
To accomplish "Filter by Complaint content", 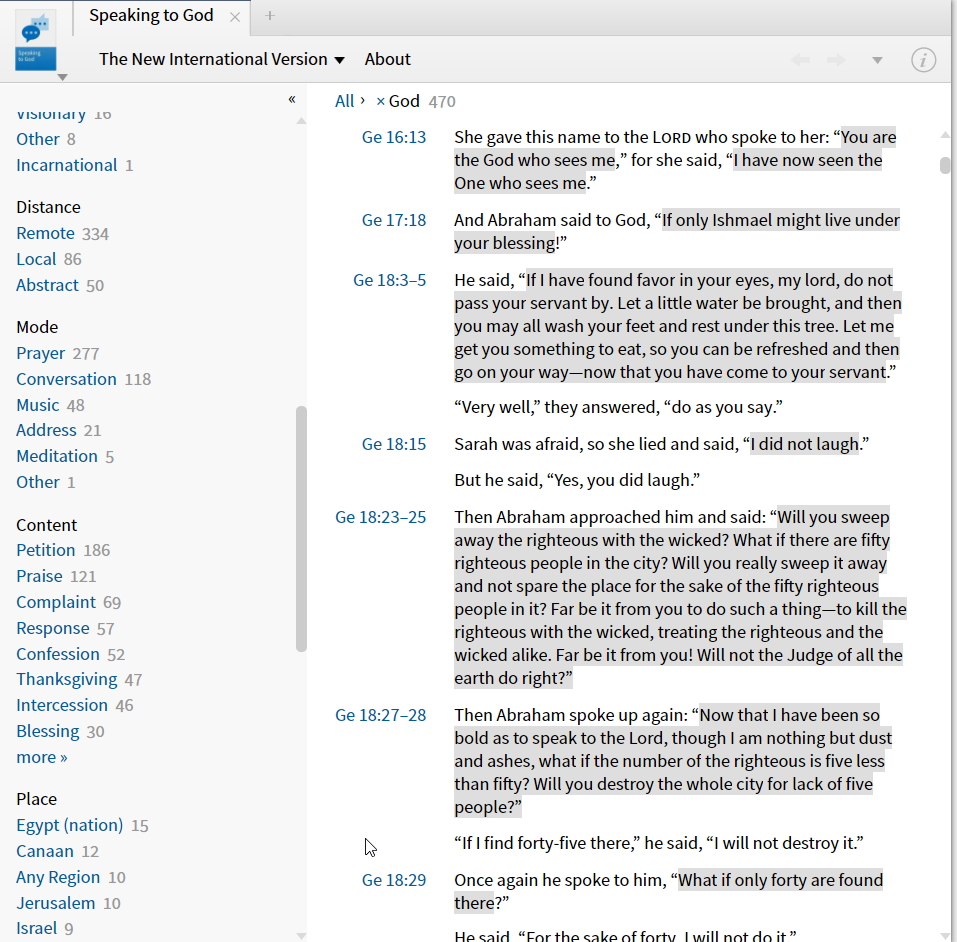I will coord(56,603).
